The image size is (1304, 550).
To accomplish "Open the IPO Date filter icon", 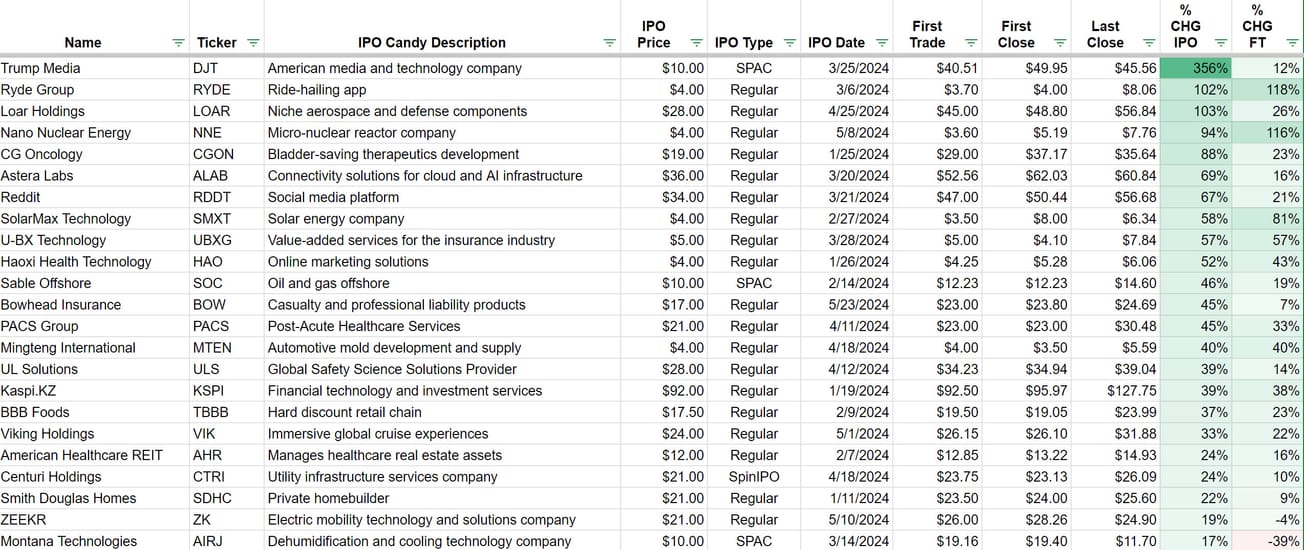I will tap(881, 43).
